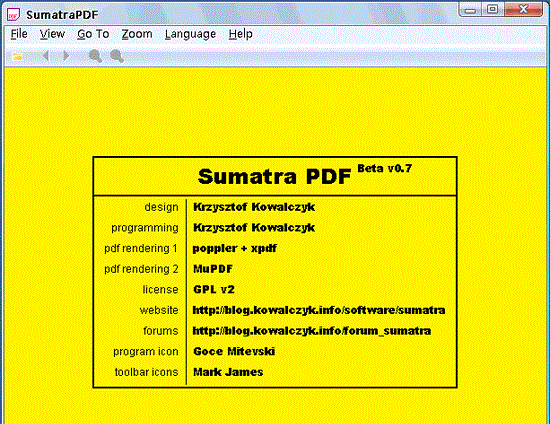Open the forum_sumatra forums link
The image size is (550, 424).
312,331
